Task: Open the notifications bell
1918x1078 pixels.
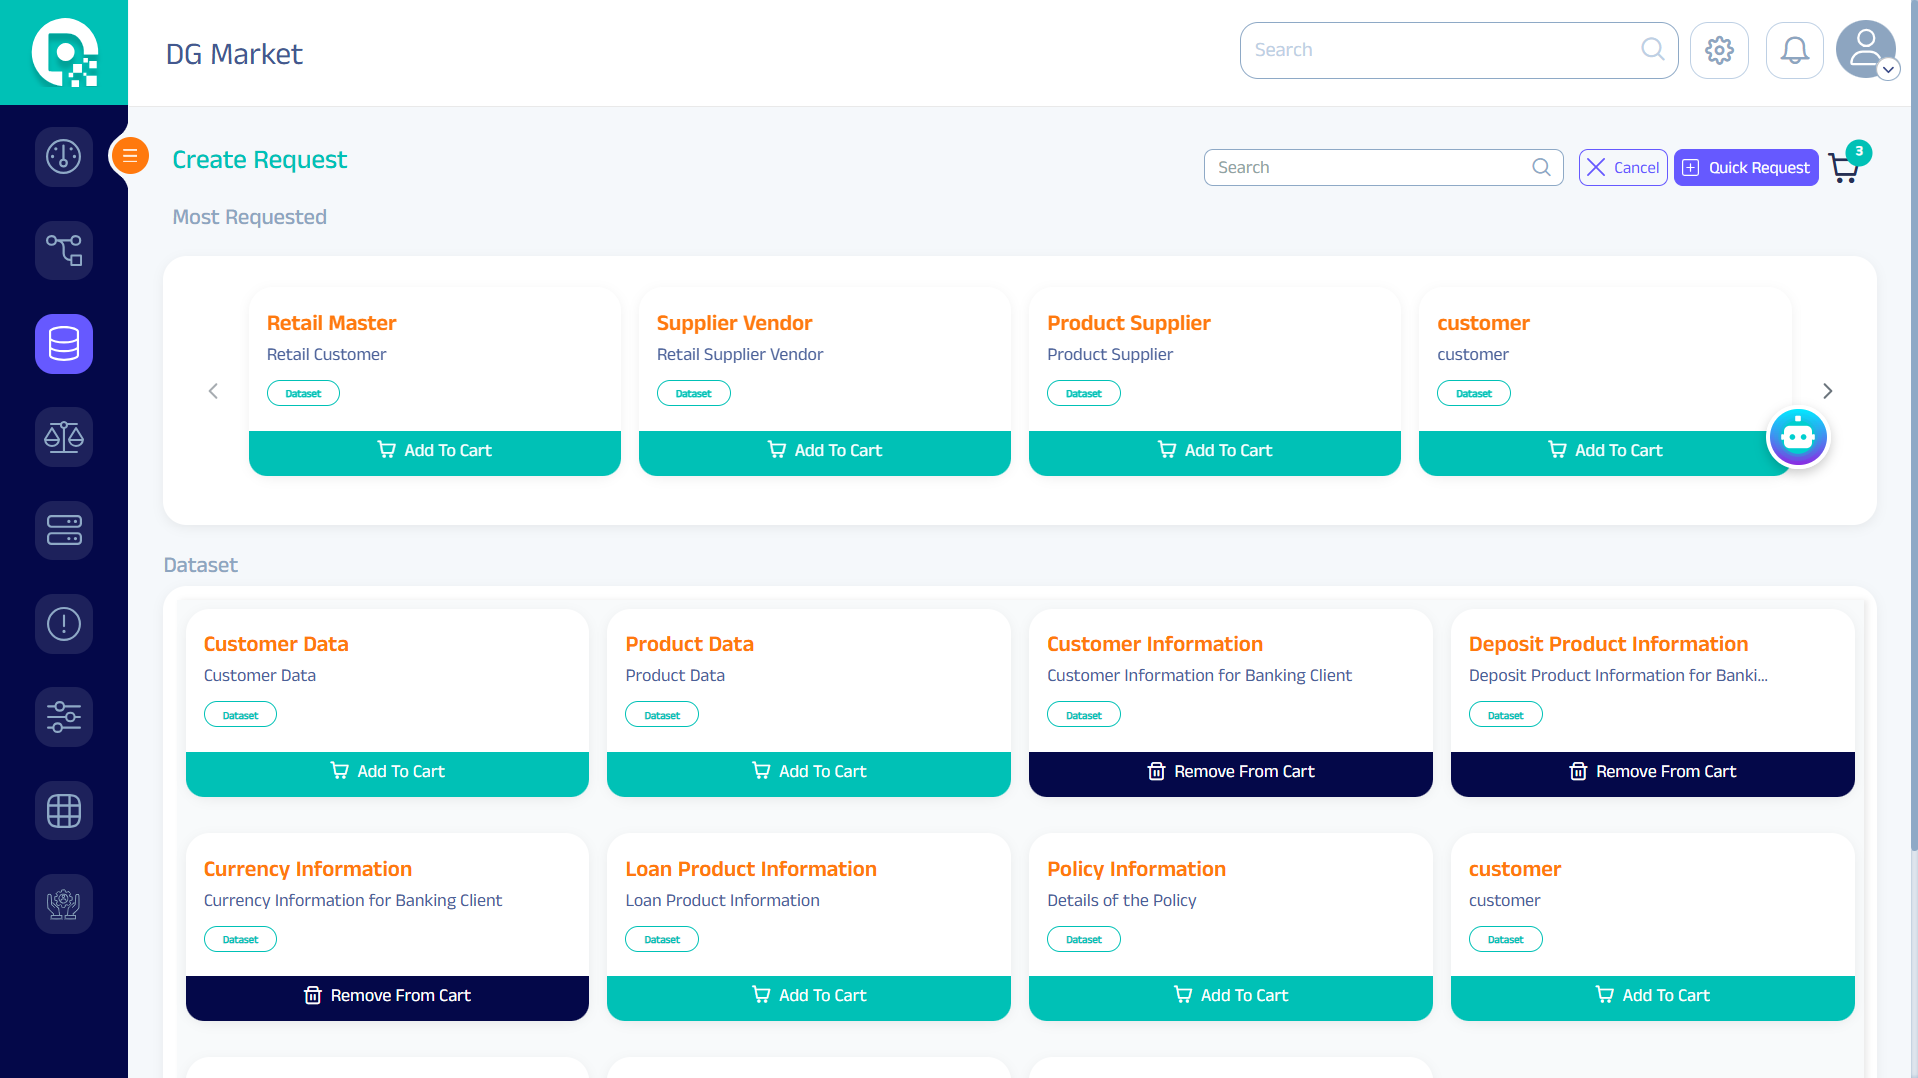Action: 1794,50
